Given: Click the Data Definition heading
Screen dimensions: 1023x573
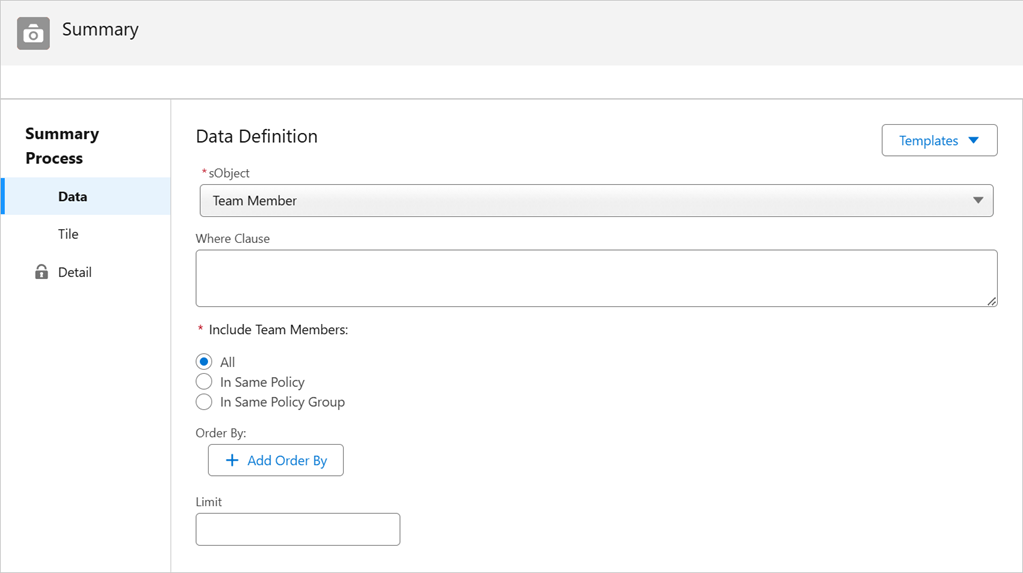Looking at the screenshot, I should pyautogui.click(x=257, y=137).
